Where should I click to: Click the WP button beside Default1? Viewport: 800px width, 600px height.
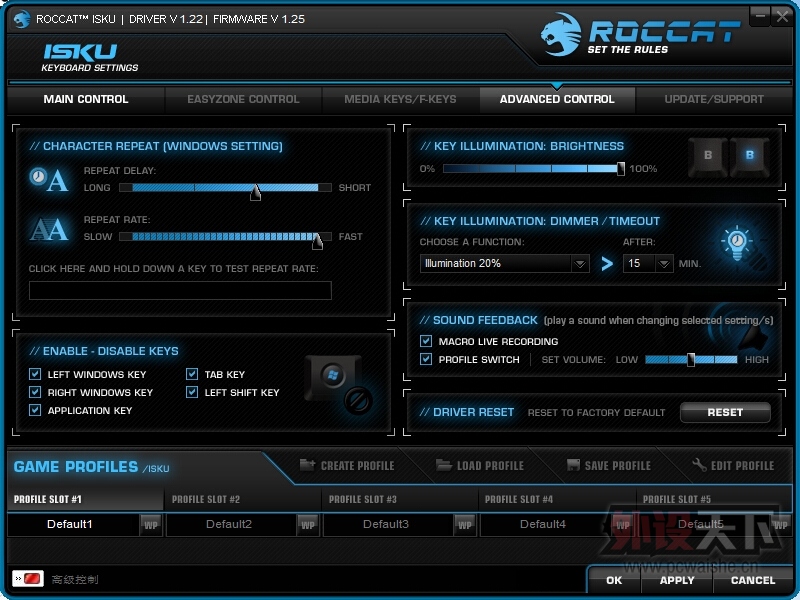pyautogui.click(x=151, y=525)
